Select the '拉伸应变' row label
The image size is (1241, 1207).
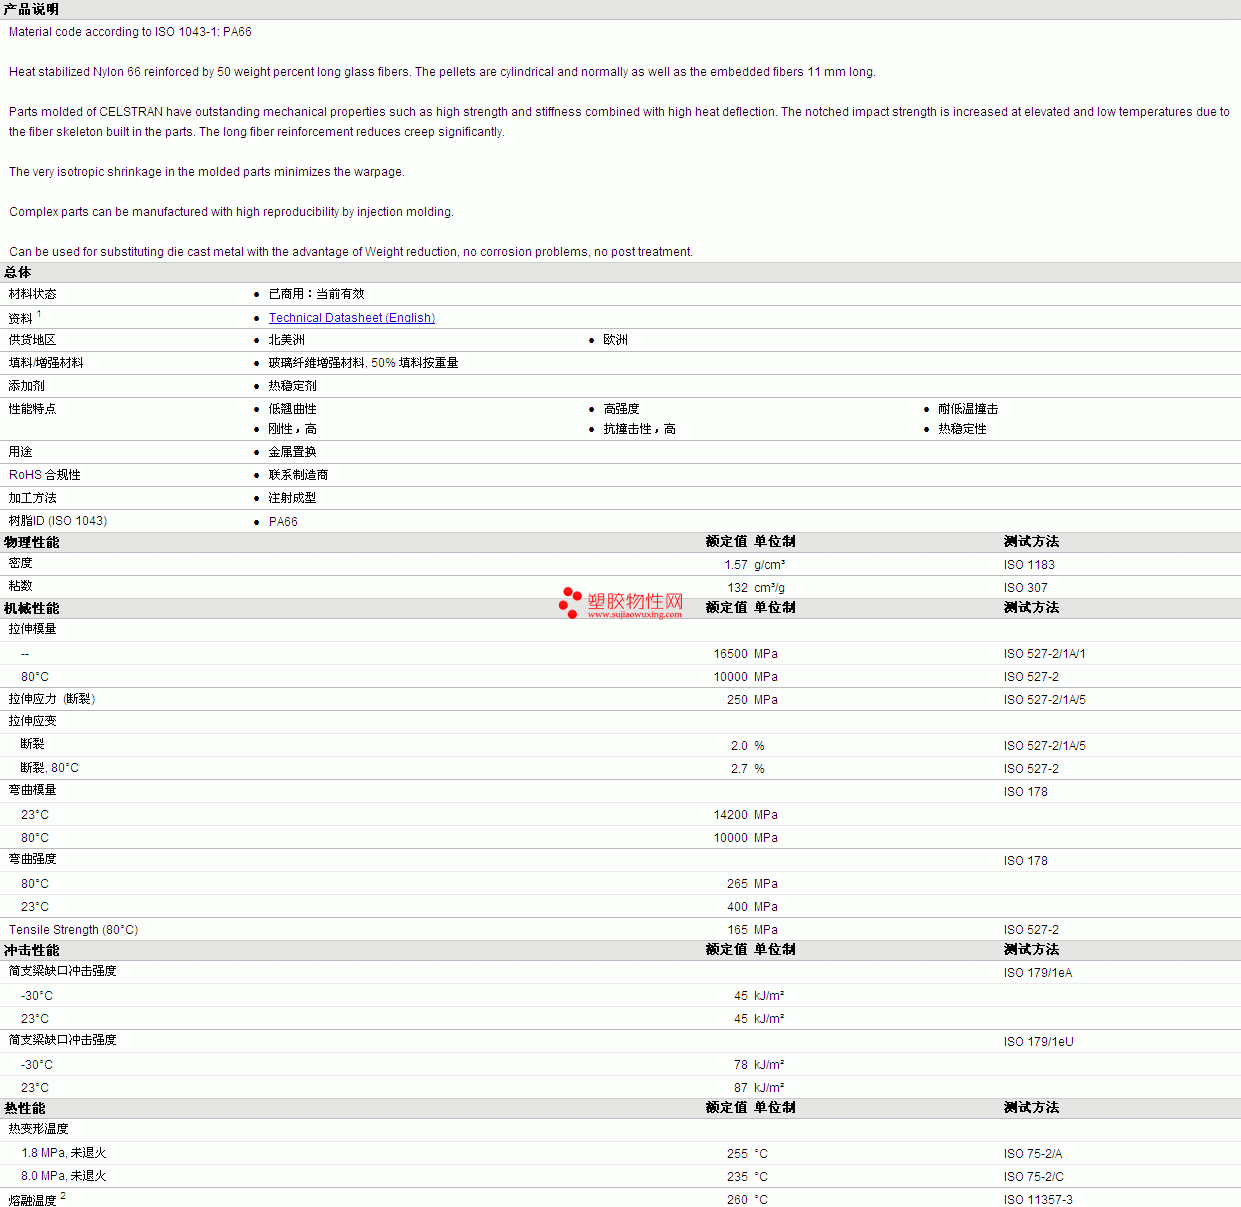click(x=33, y=721)
